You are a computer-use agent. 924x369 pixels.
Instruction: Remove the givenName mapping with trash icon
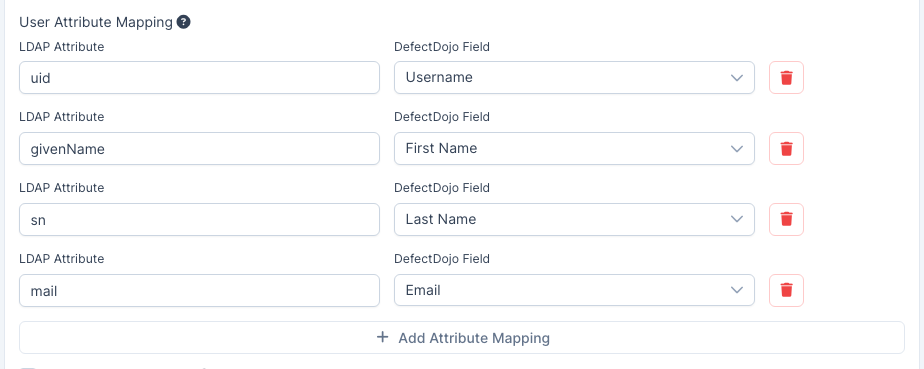[x=786, y=149]
